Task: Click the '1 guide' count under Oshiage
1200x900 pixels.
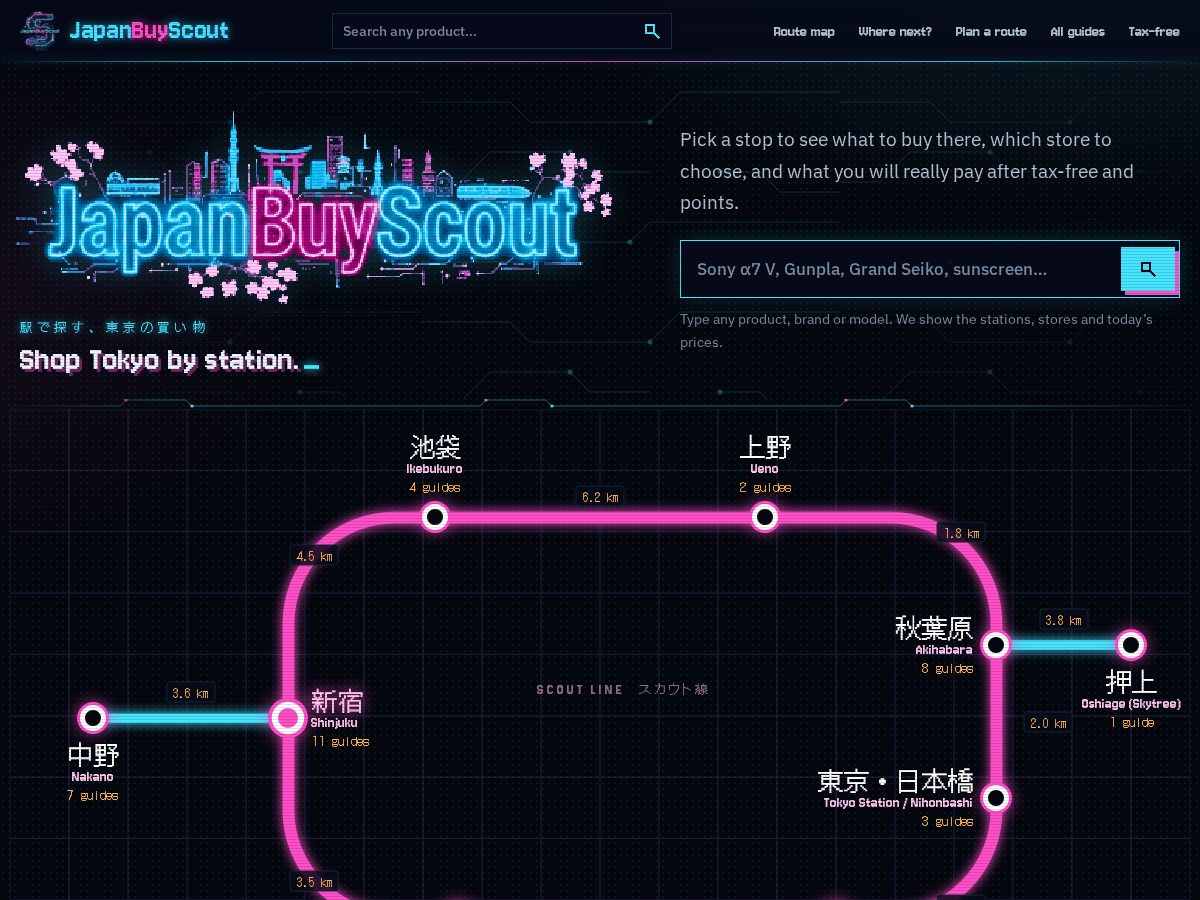Action: (x=1131, y=722)
